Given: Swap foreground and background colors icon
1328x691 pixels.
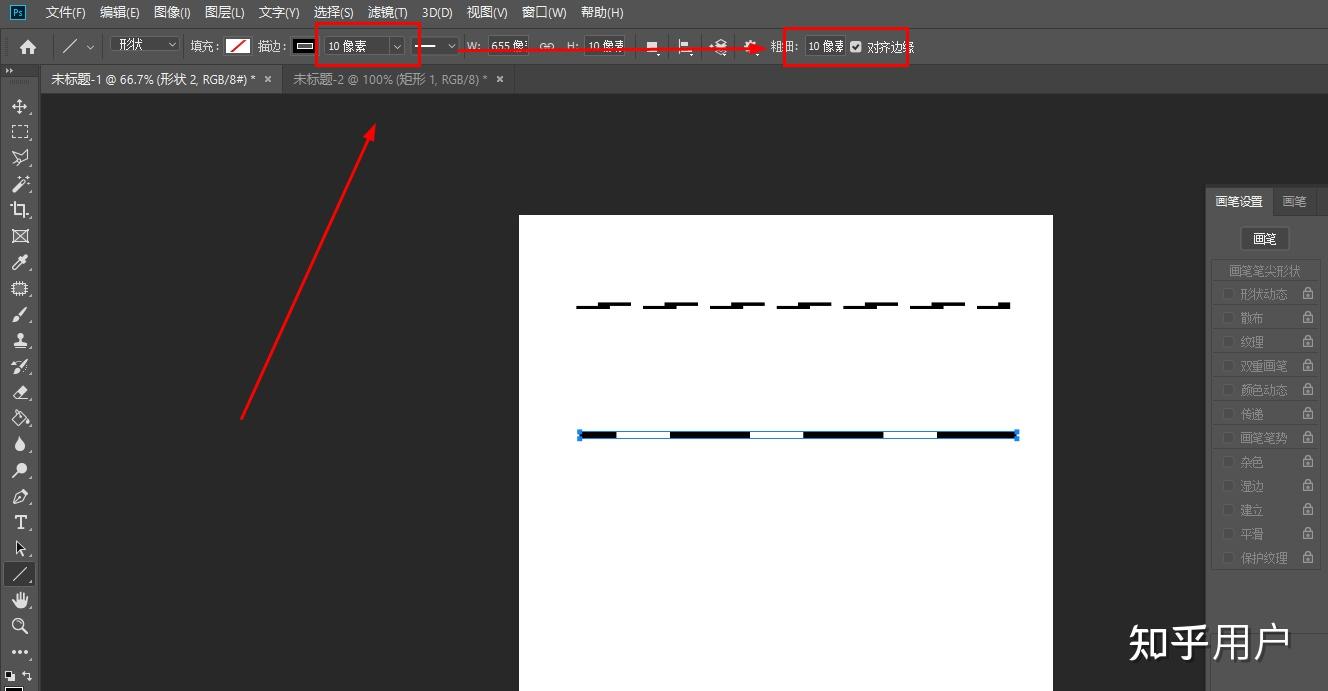Looking at the screenshot, I should coord(27,675).
